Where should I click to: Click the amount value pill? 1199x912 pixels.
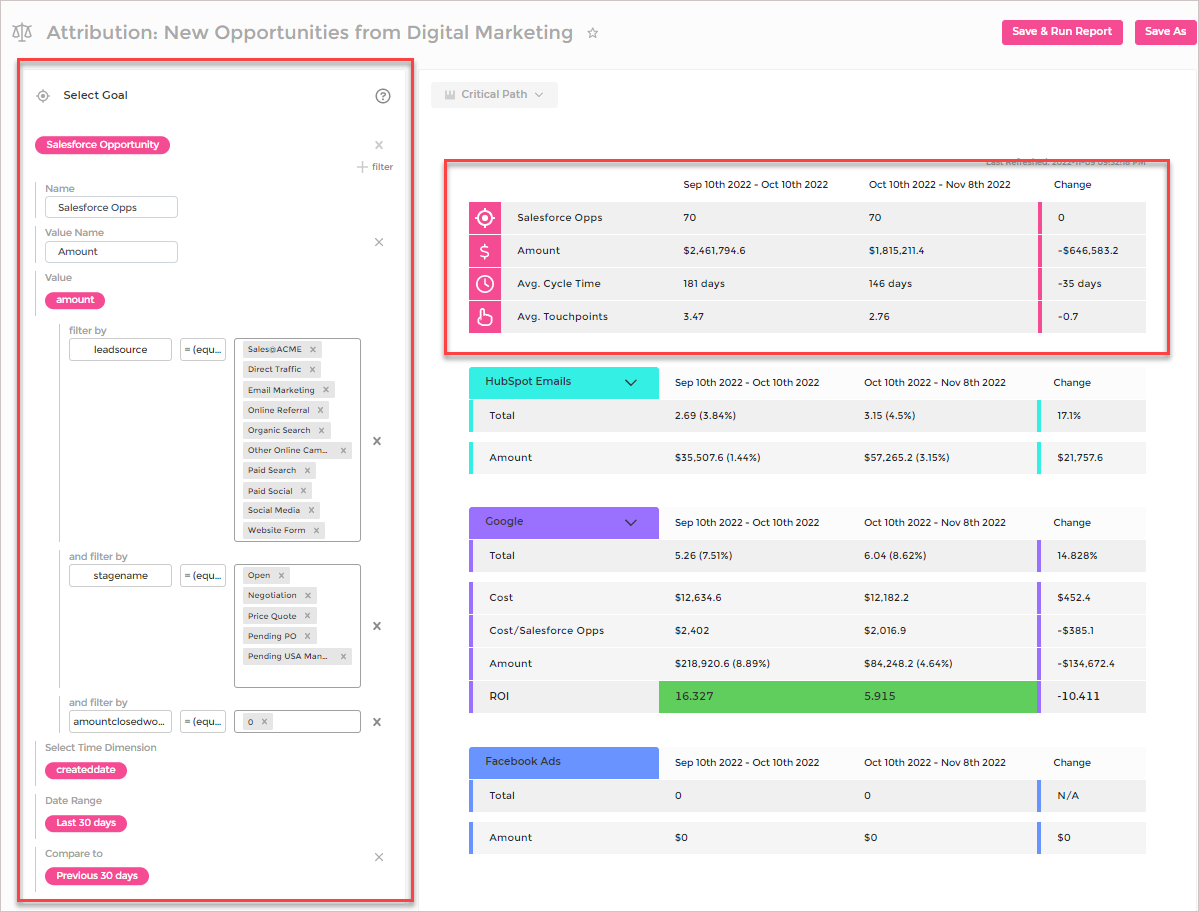point(75,300)
